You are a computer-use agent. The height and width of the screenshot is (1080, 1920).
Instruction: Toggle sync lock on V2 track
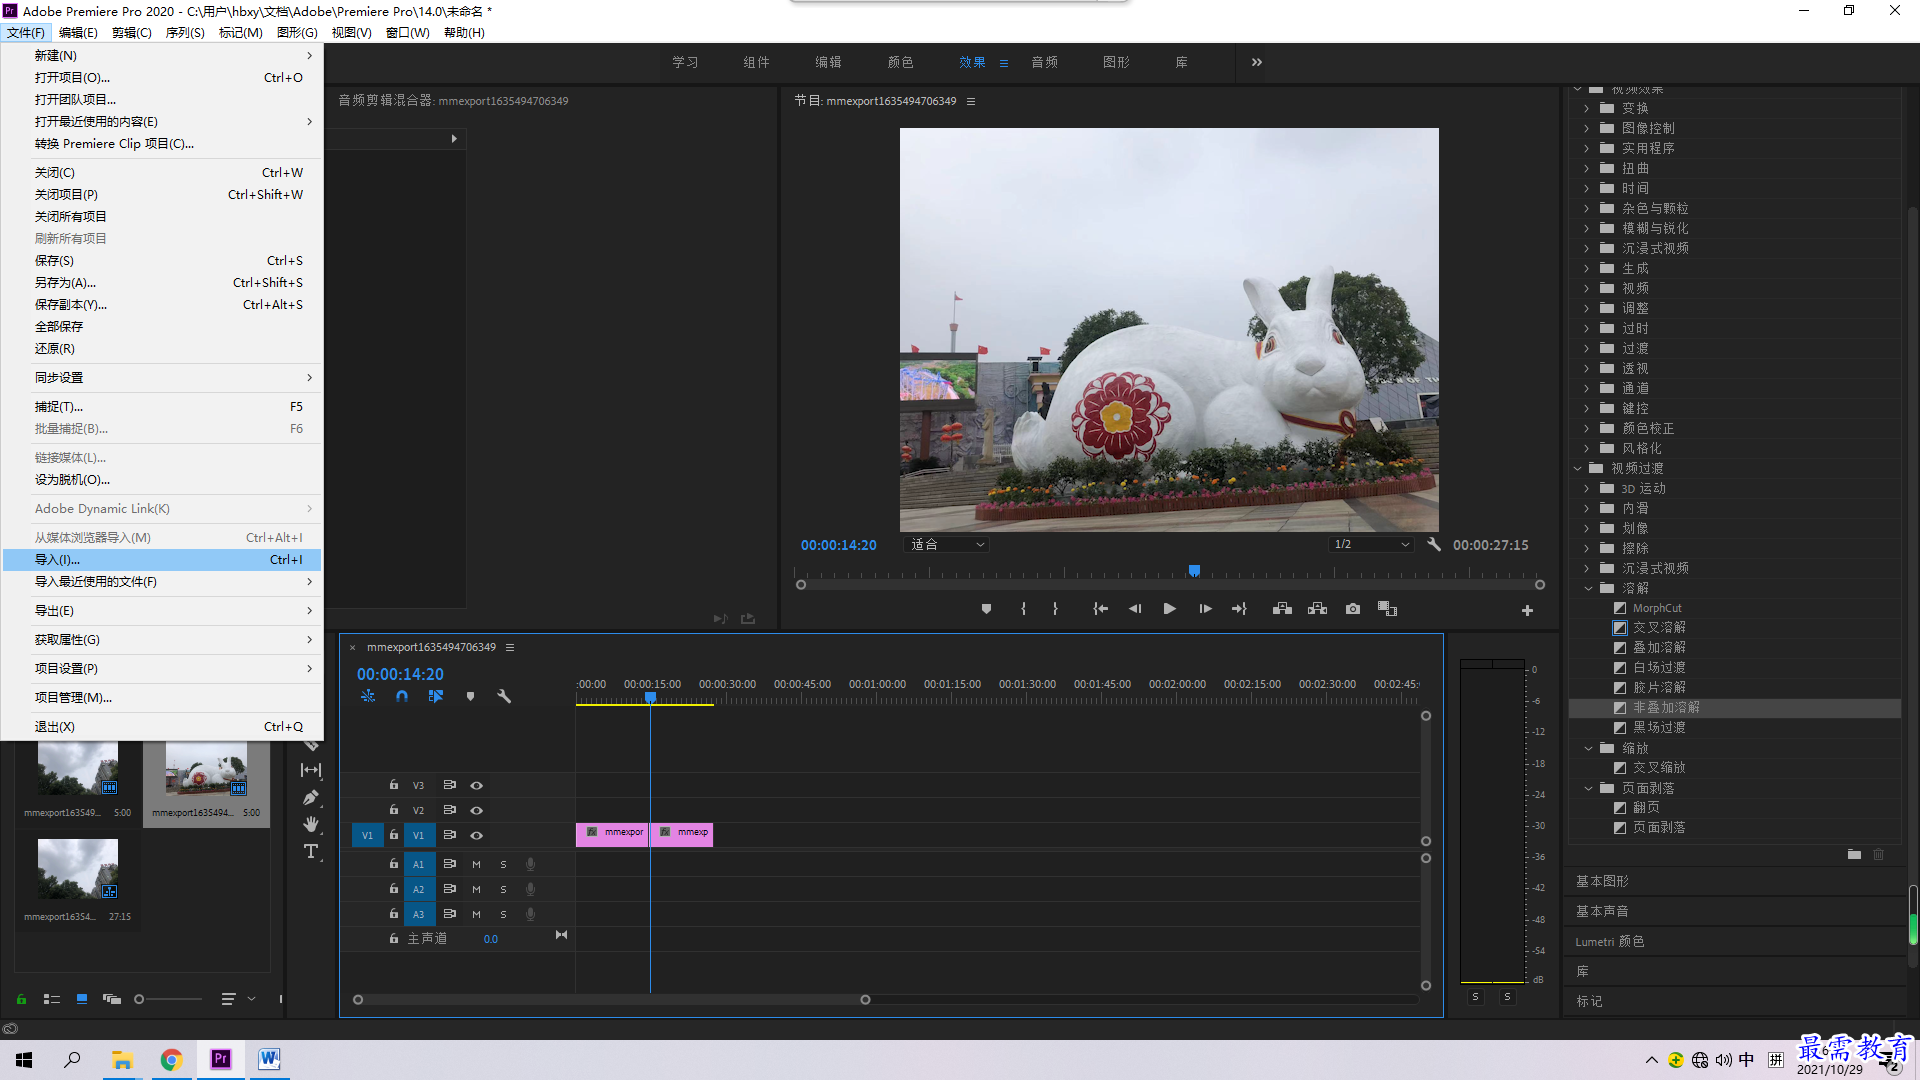point(450,810)
